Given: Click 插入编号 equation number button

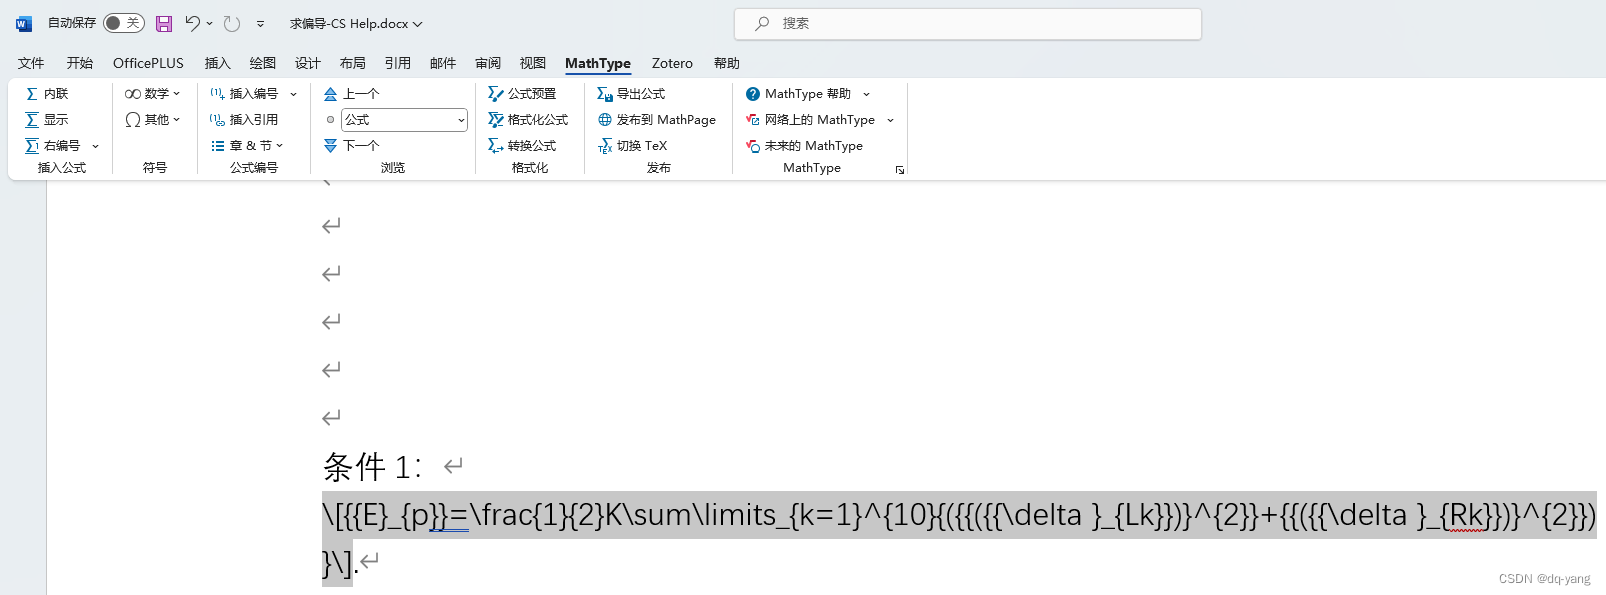Looking at the screenshot, I should tap(244, 93).
